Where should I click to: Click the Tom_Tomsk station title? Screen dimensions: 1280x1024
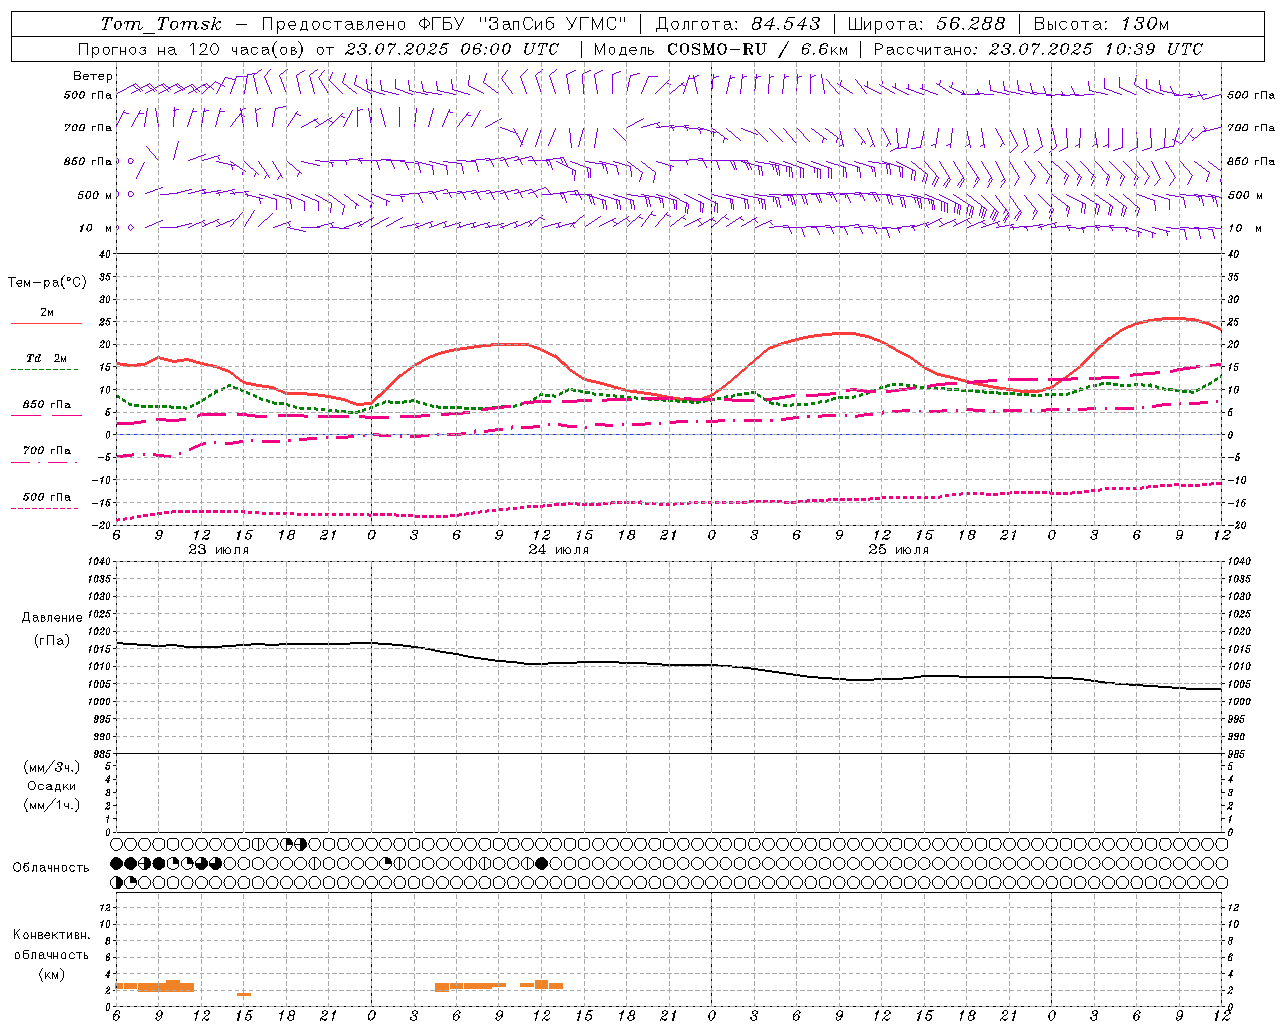pos(161,24)
